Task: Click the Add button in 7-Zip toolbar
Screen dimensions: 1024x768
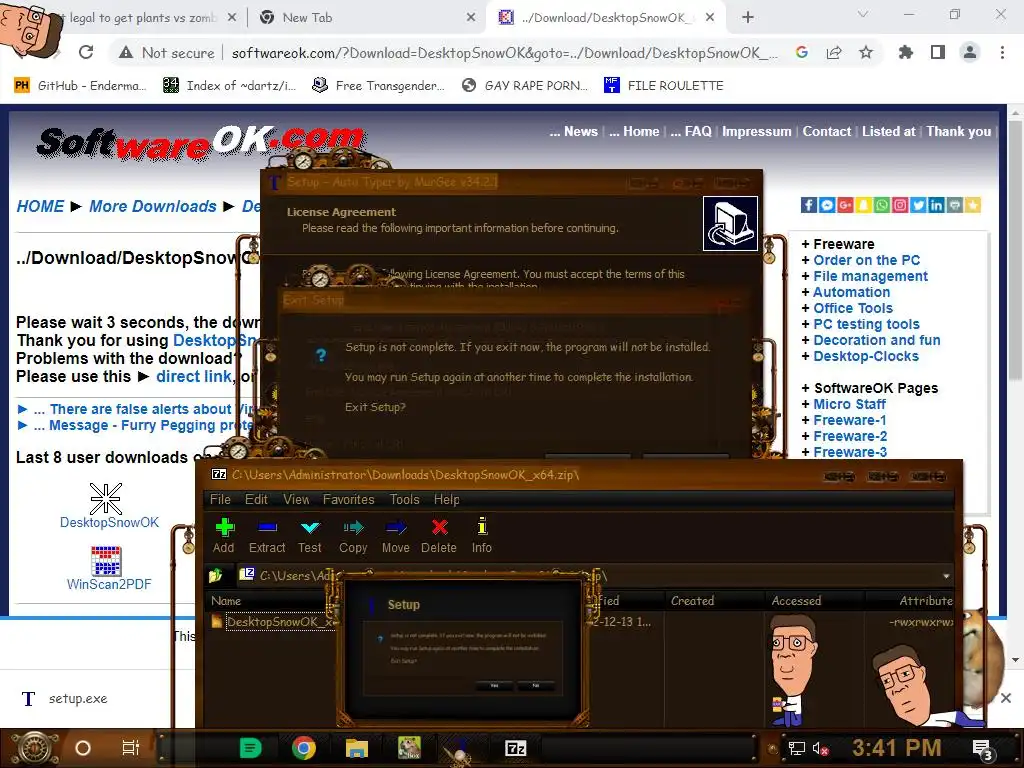Action: [224, 536]
